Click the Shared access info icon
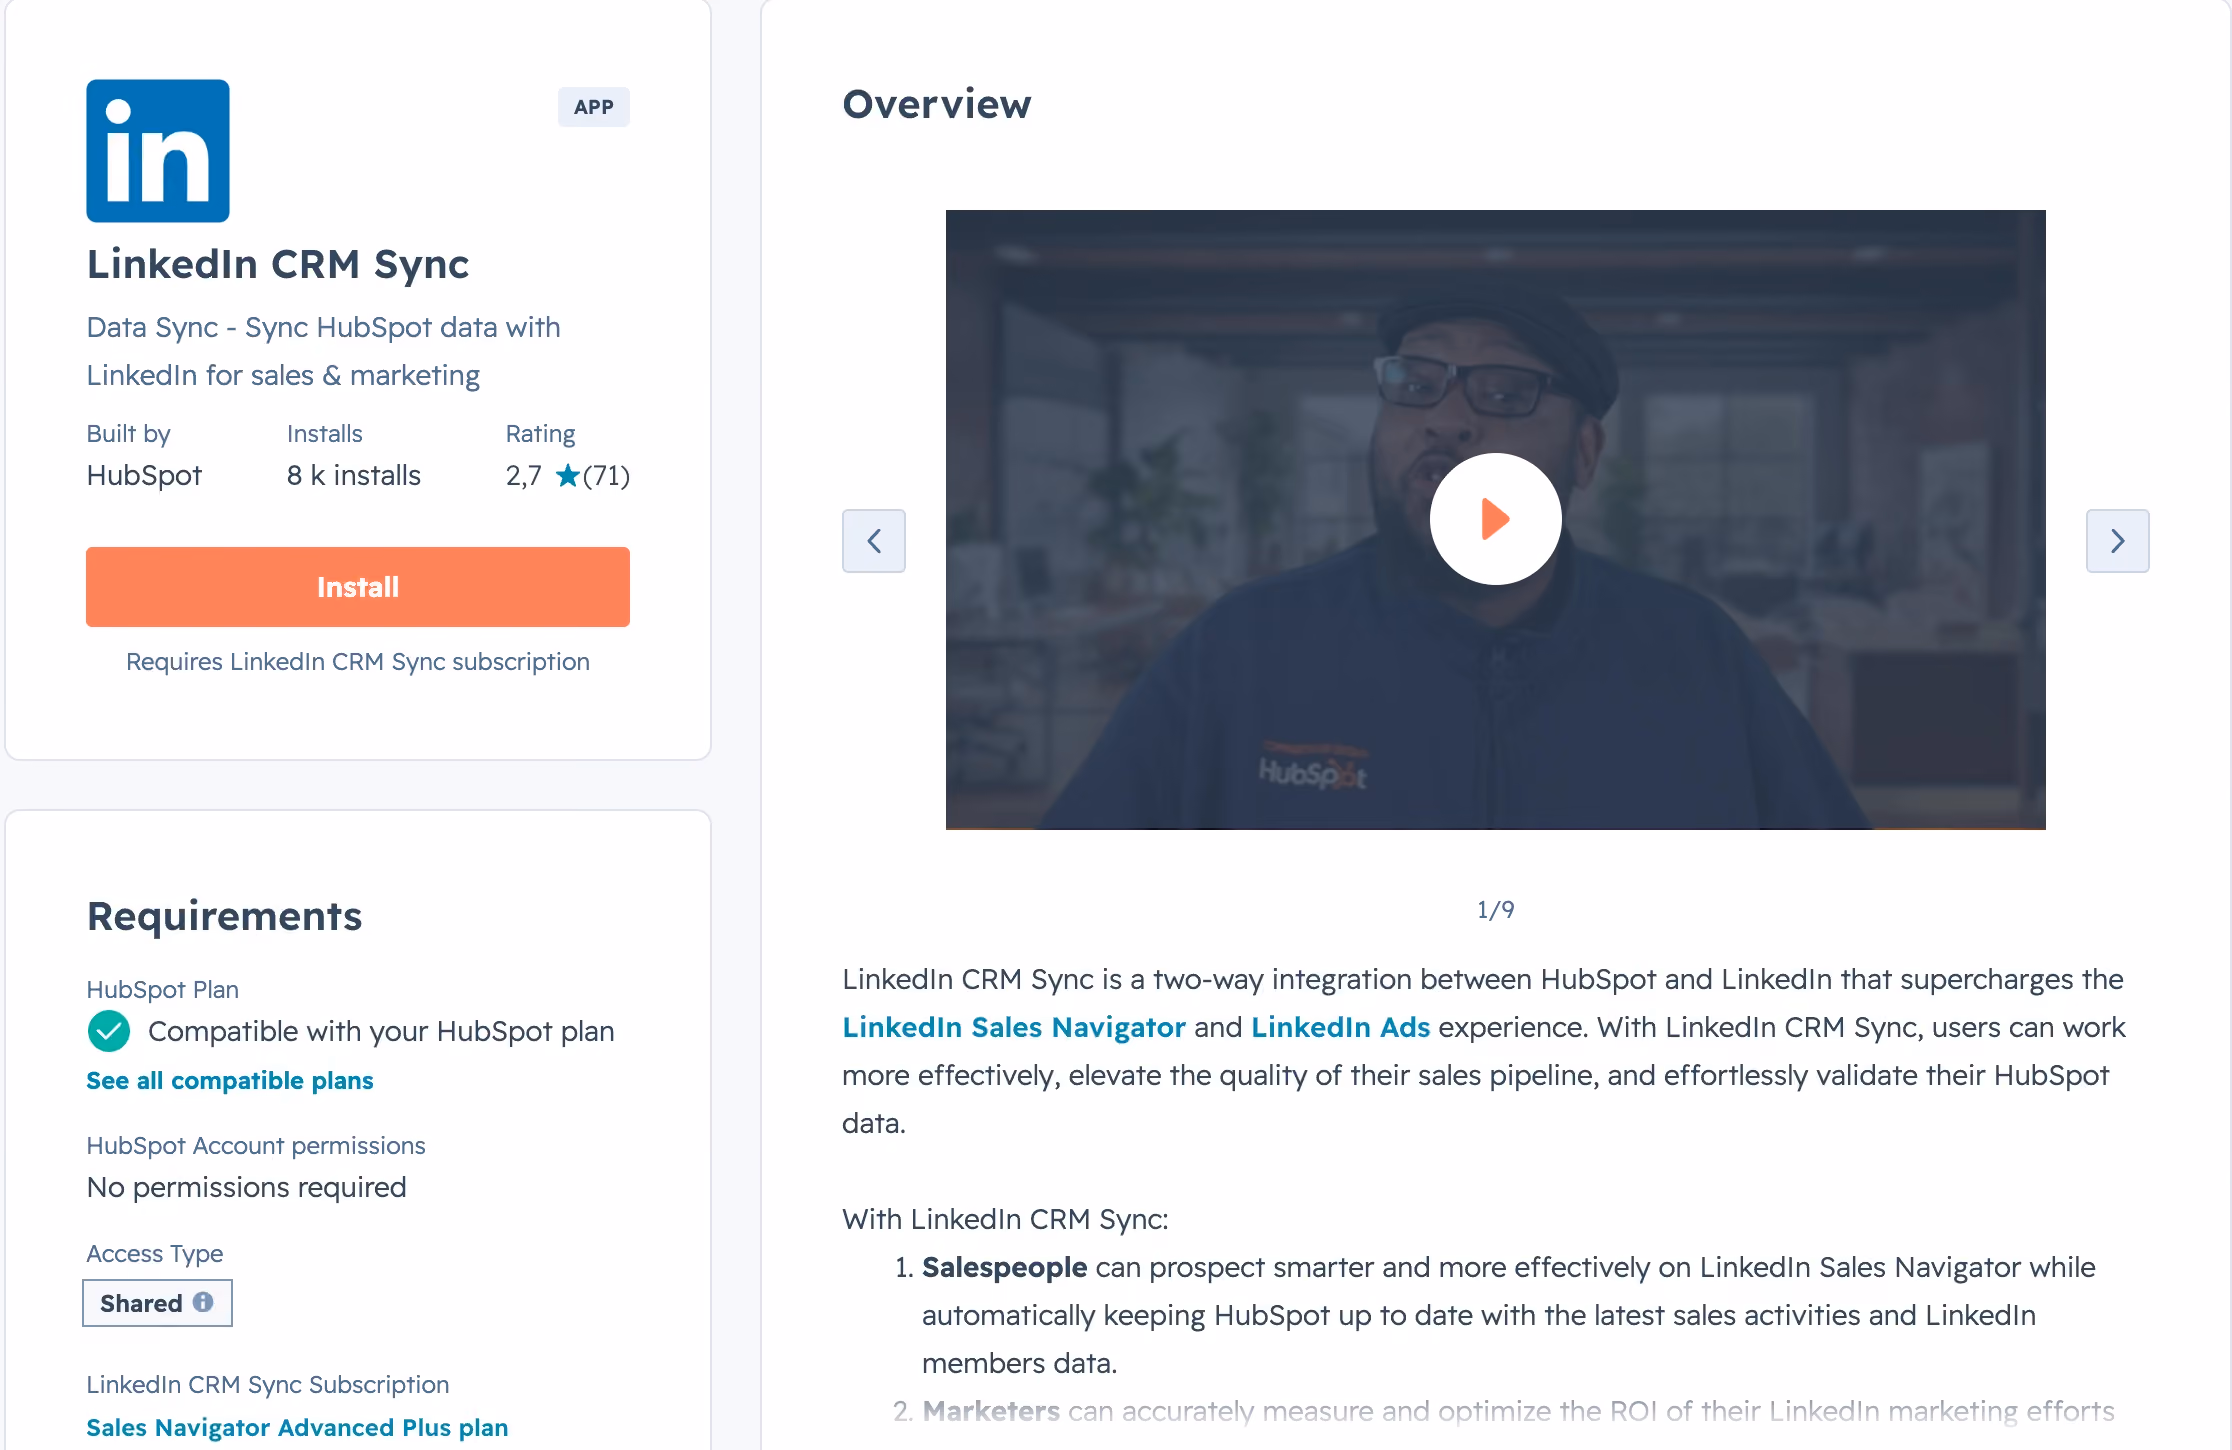 203,1302
